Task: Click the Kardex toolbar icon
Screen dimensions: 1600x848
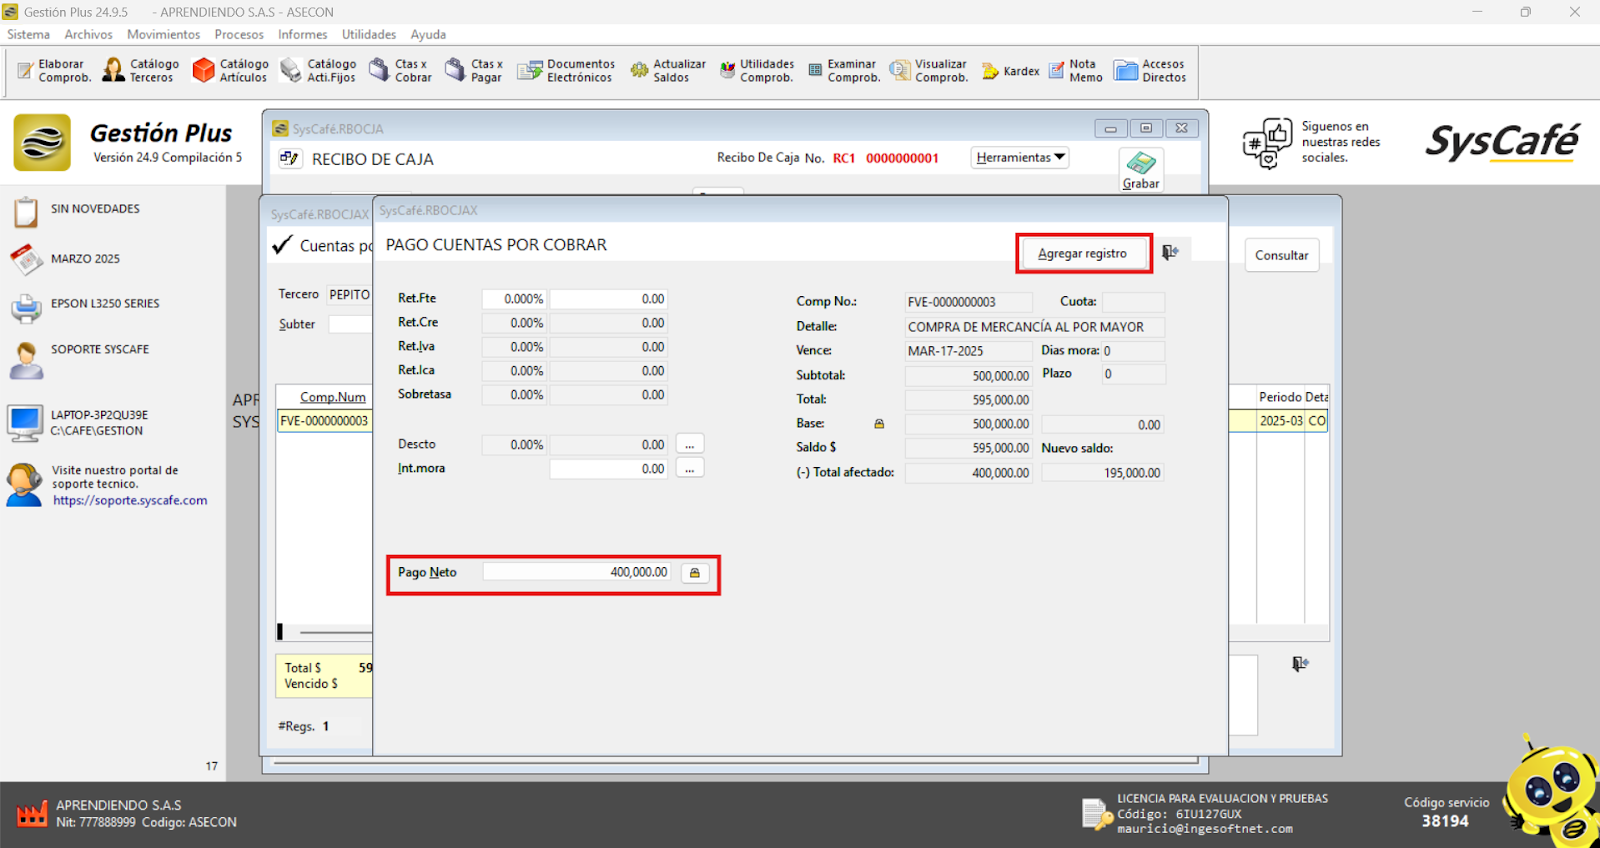Action: [1010, 71]
